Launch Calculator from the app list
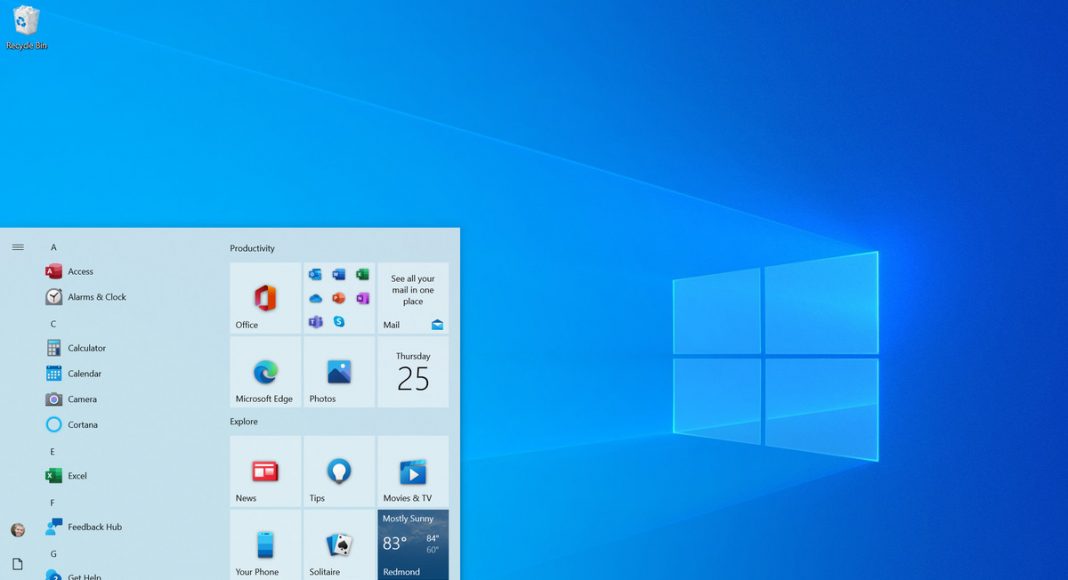Screen dimensions: 1068x580 (x=76, y=348)
